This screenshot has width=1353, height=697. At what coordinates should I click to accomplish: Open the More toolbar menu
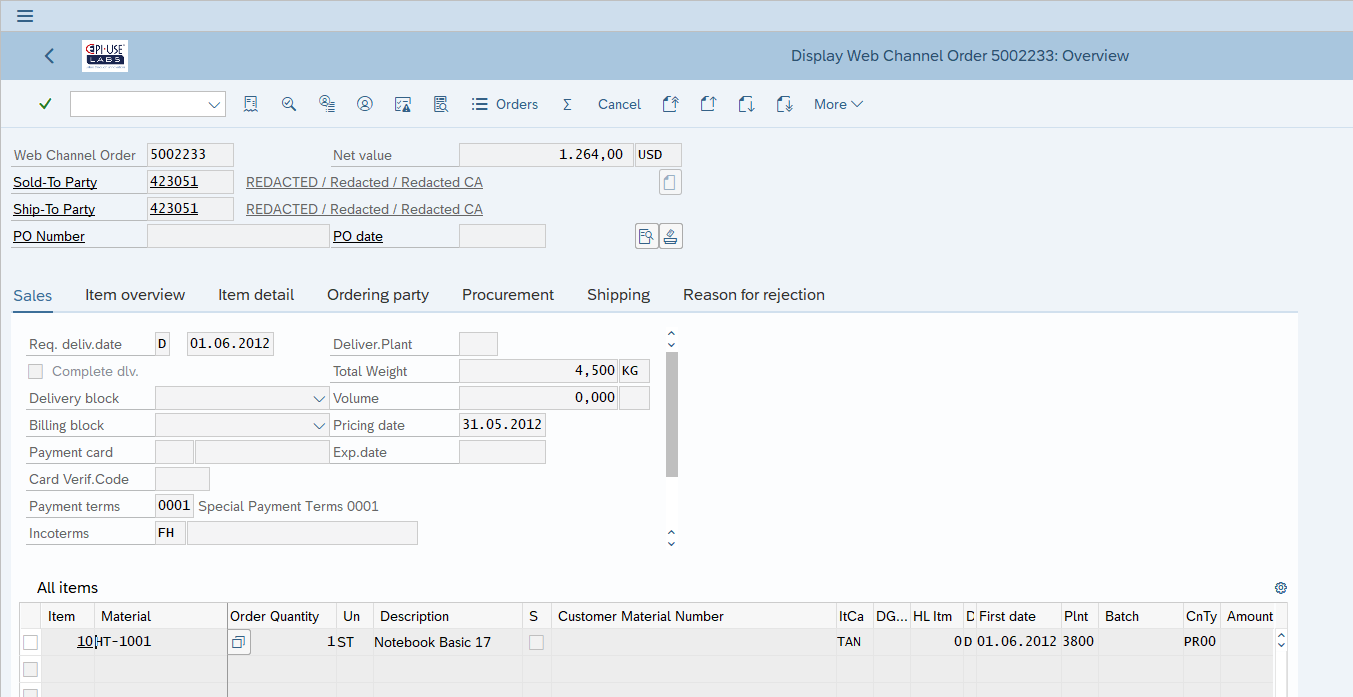(x=838, y=104)
